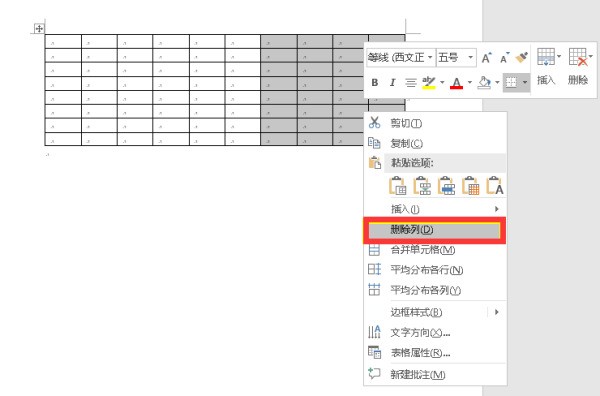This screenshot has width=600, height=396.
Task: Click the shading paint bucket icon
Action: (484, 83)
